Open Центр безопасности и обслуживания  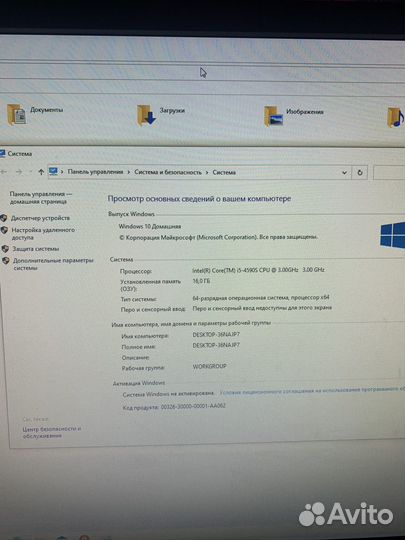[52, 432]
